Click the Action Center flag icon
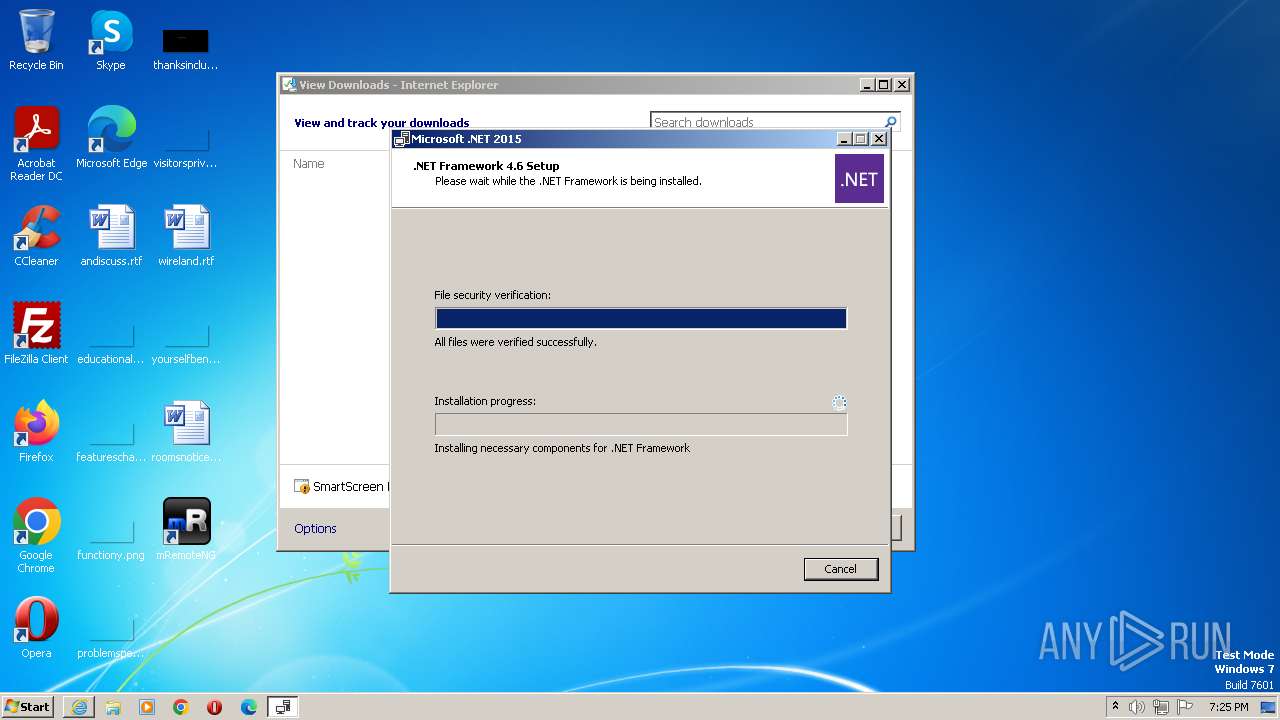This screenshot has height=720, width=1280. click(x=1184, y=707)
